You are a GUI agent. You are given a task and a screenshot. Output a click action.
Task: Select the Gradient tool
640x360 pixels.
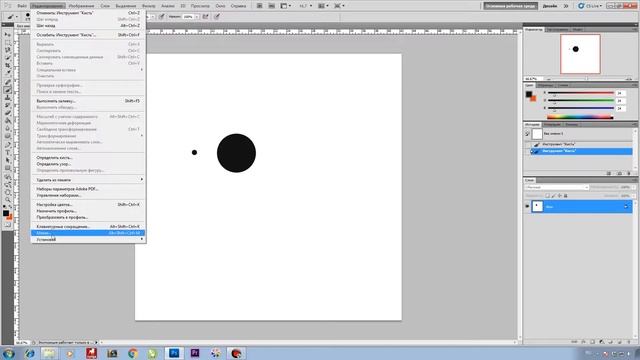[x=8, y=121]
